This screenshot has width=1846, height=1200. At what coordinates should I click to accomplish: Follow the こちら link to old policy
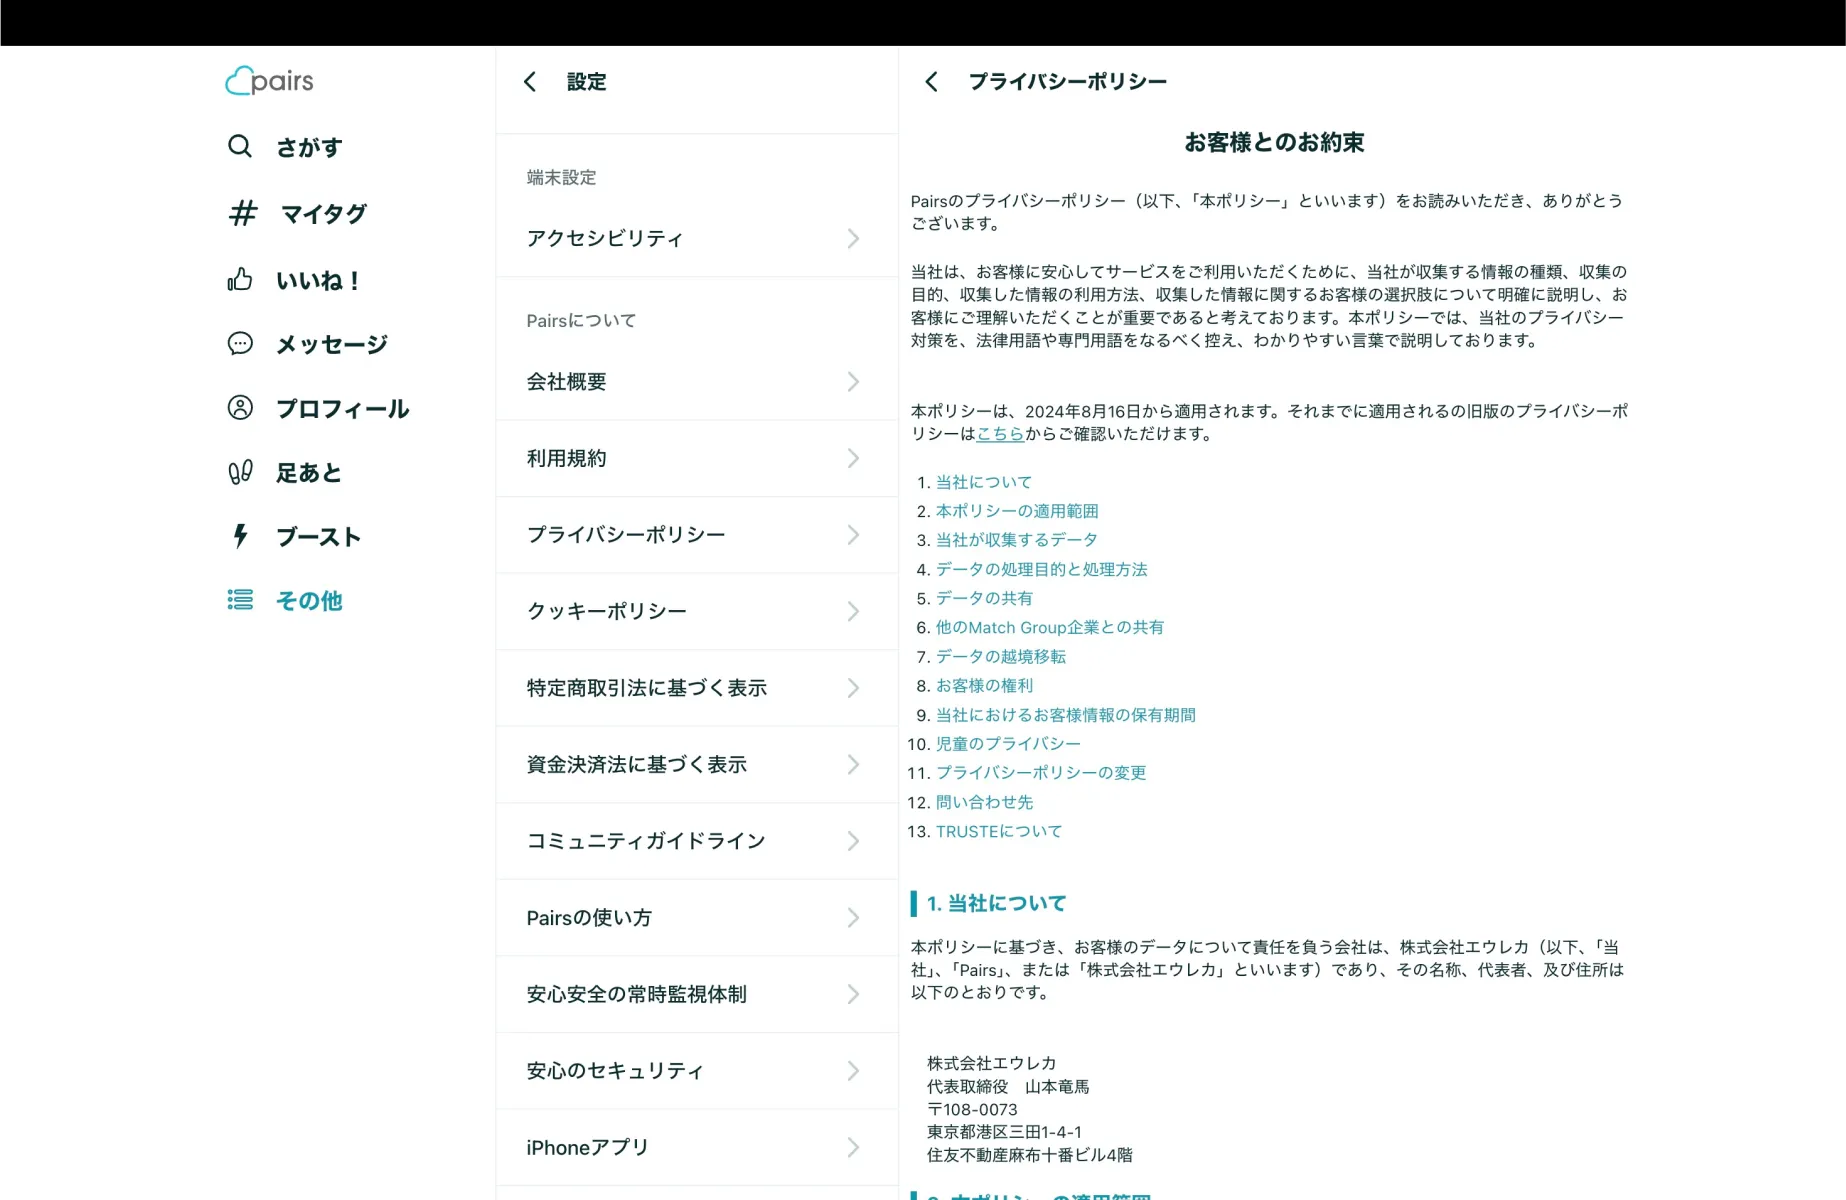point(1000,434)
